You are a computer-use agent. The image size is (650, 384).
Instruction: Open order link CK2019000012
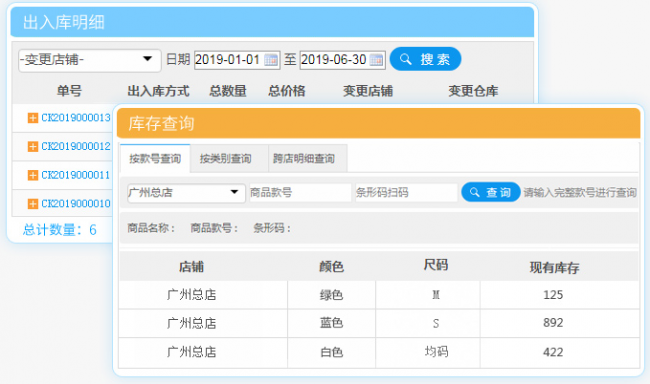pos(76,146)
